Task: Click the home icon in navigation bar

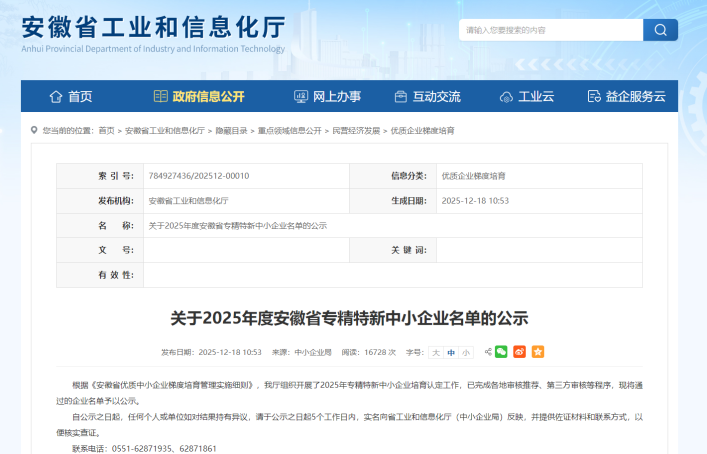Action: click(56, 97)
